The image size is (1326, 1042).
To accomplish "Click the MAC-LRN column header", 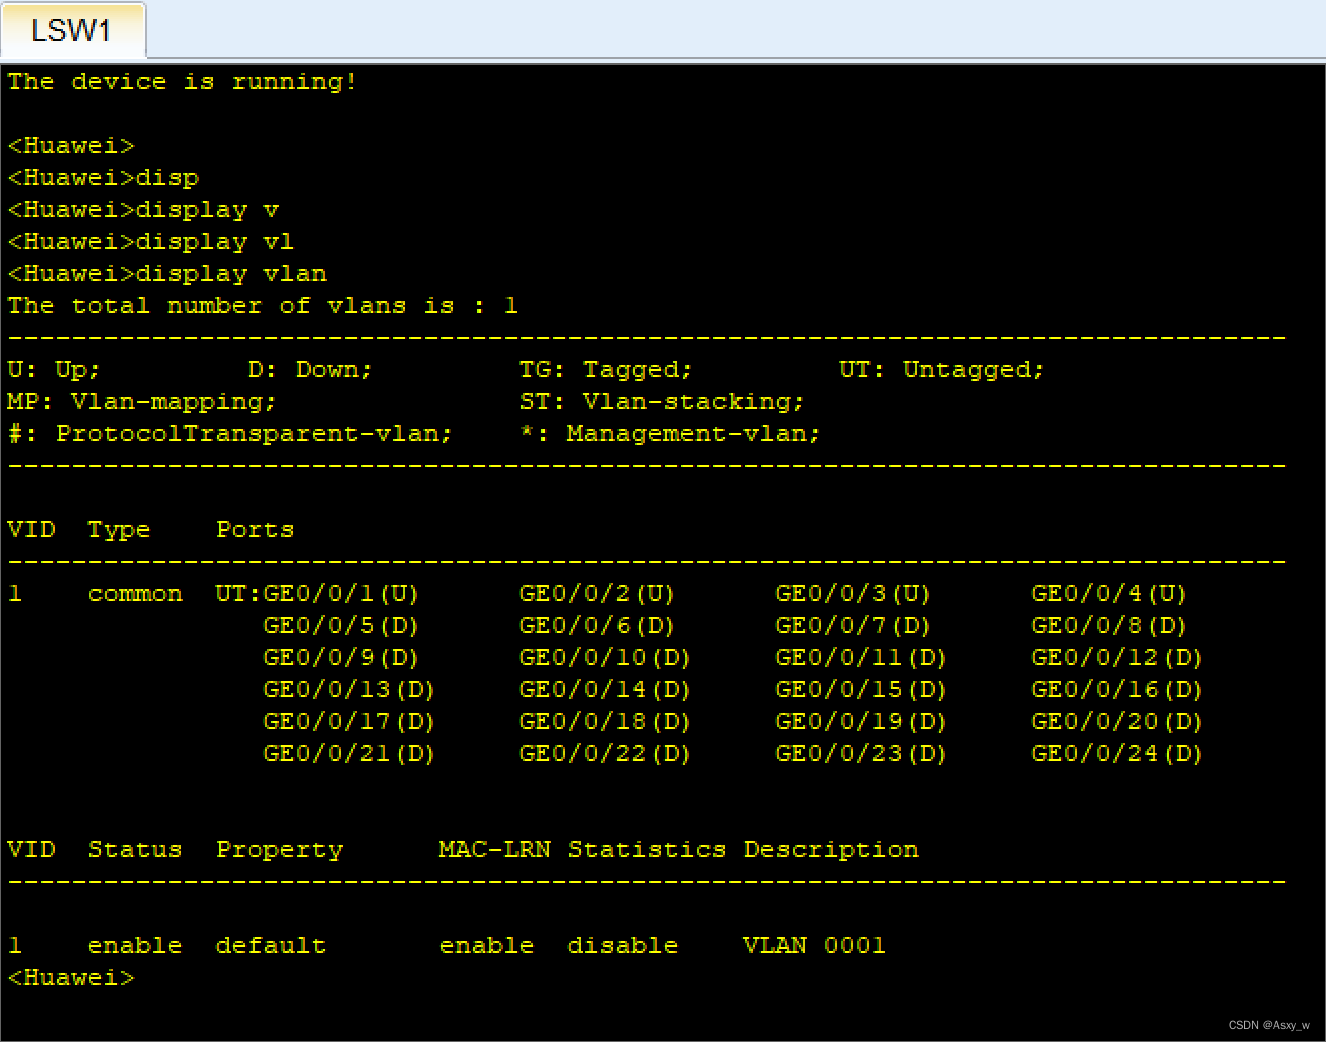I will 494,849.
